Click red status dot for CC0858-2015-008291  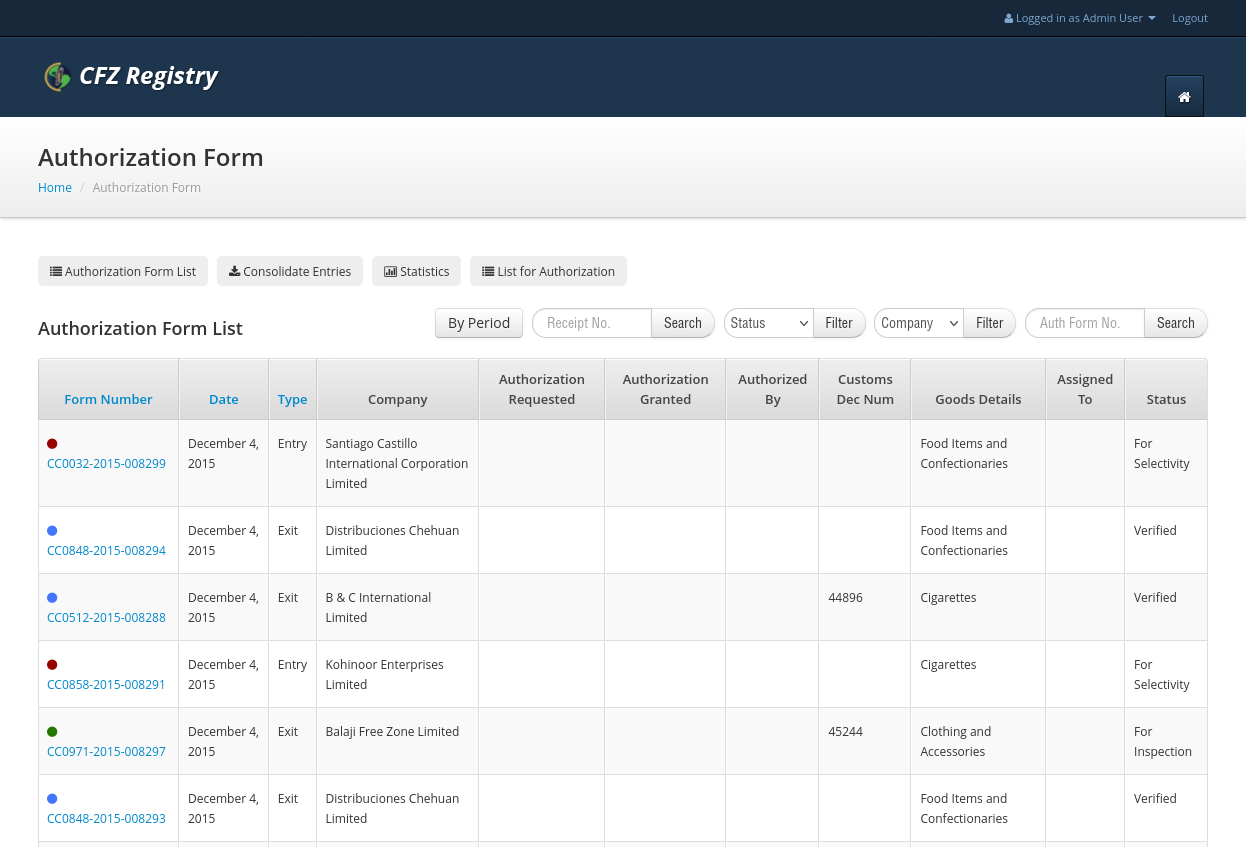coord(52,665)
